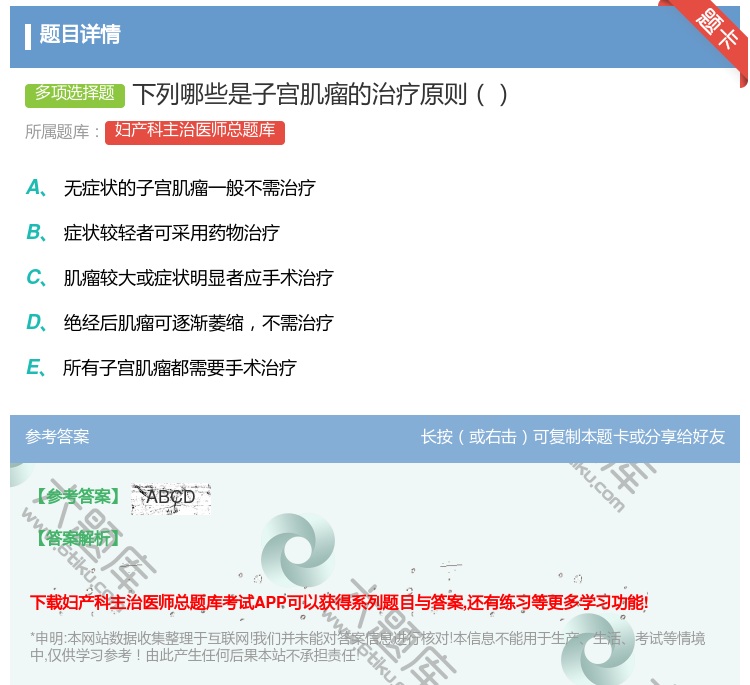Tick the letter A option marker
Image resolution: width=750 pixels, height=685 pixels.
[34, 187]
